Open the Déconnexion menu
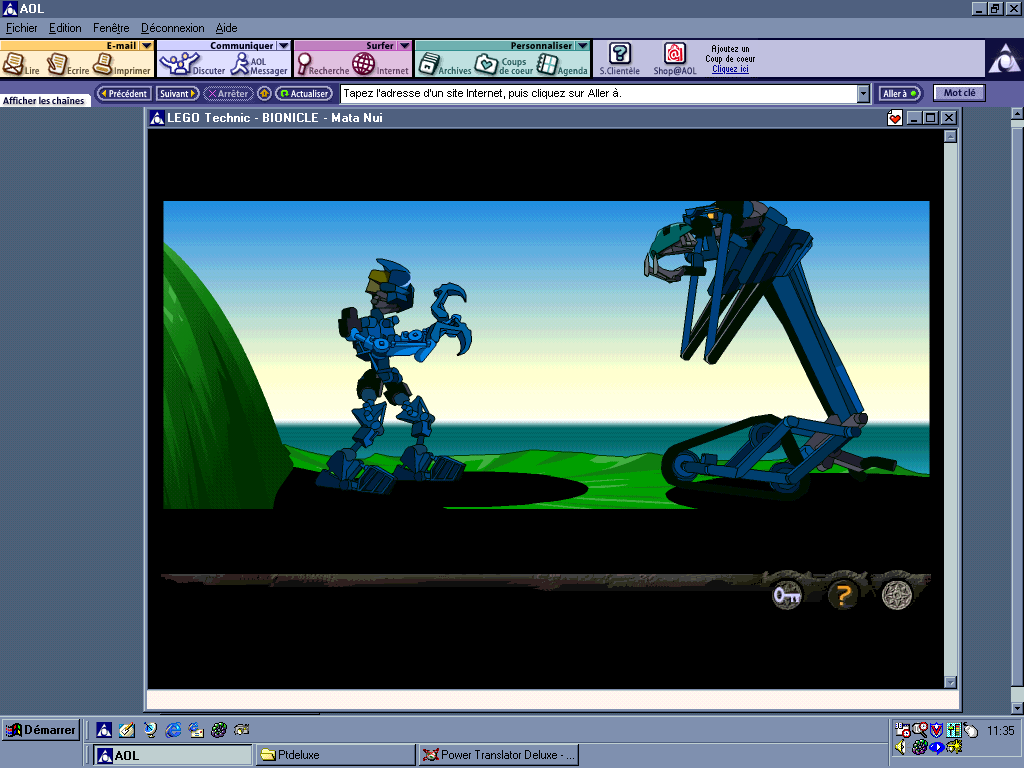The width and height of the screenshot is (1024, 768). click(172, 28)
